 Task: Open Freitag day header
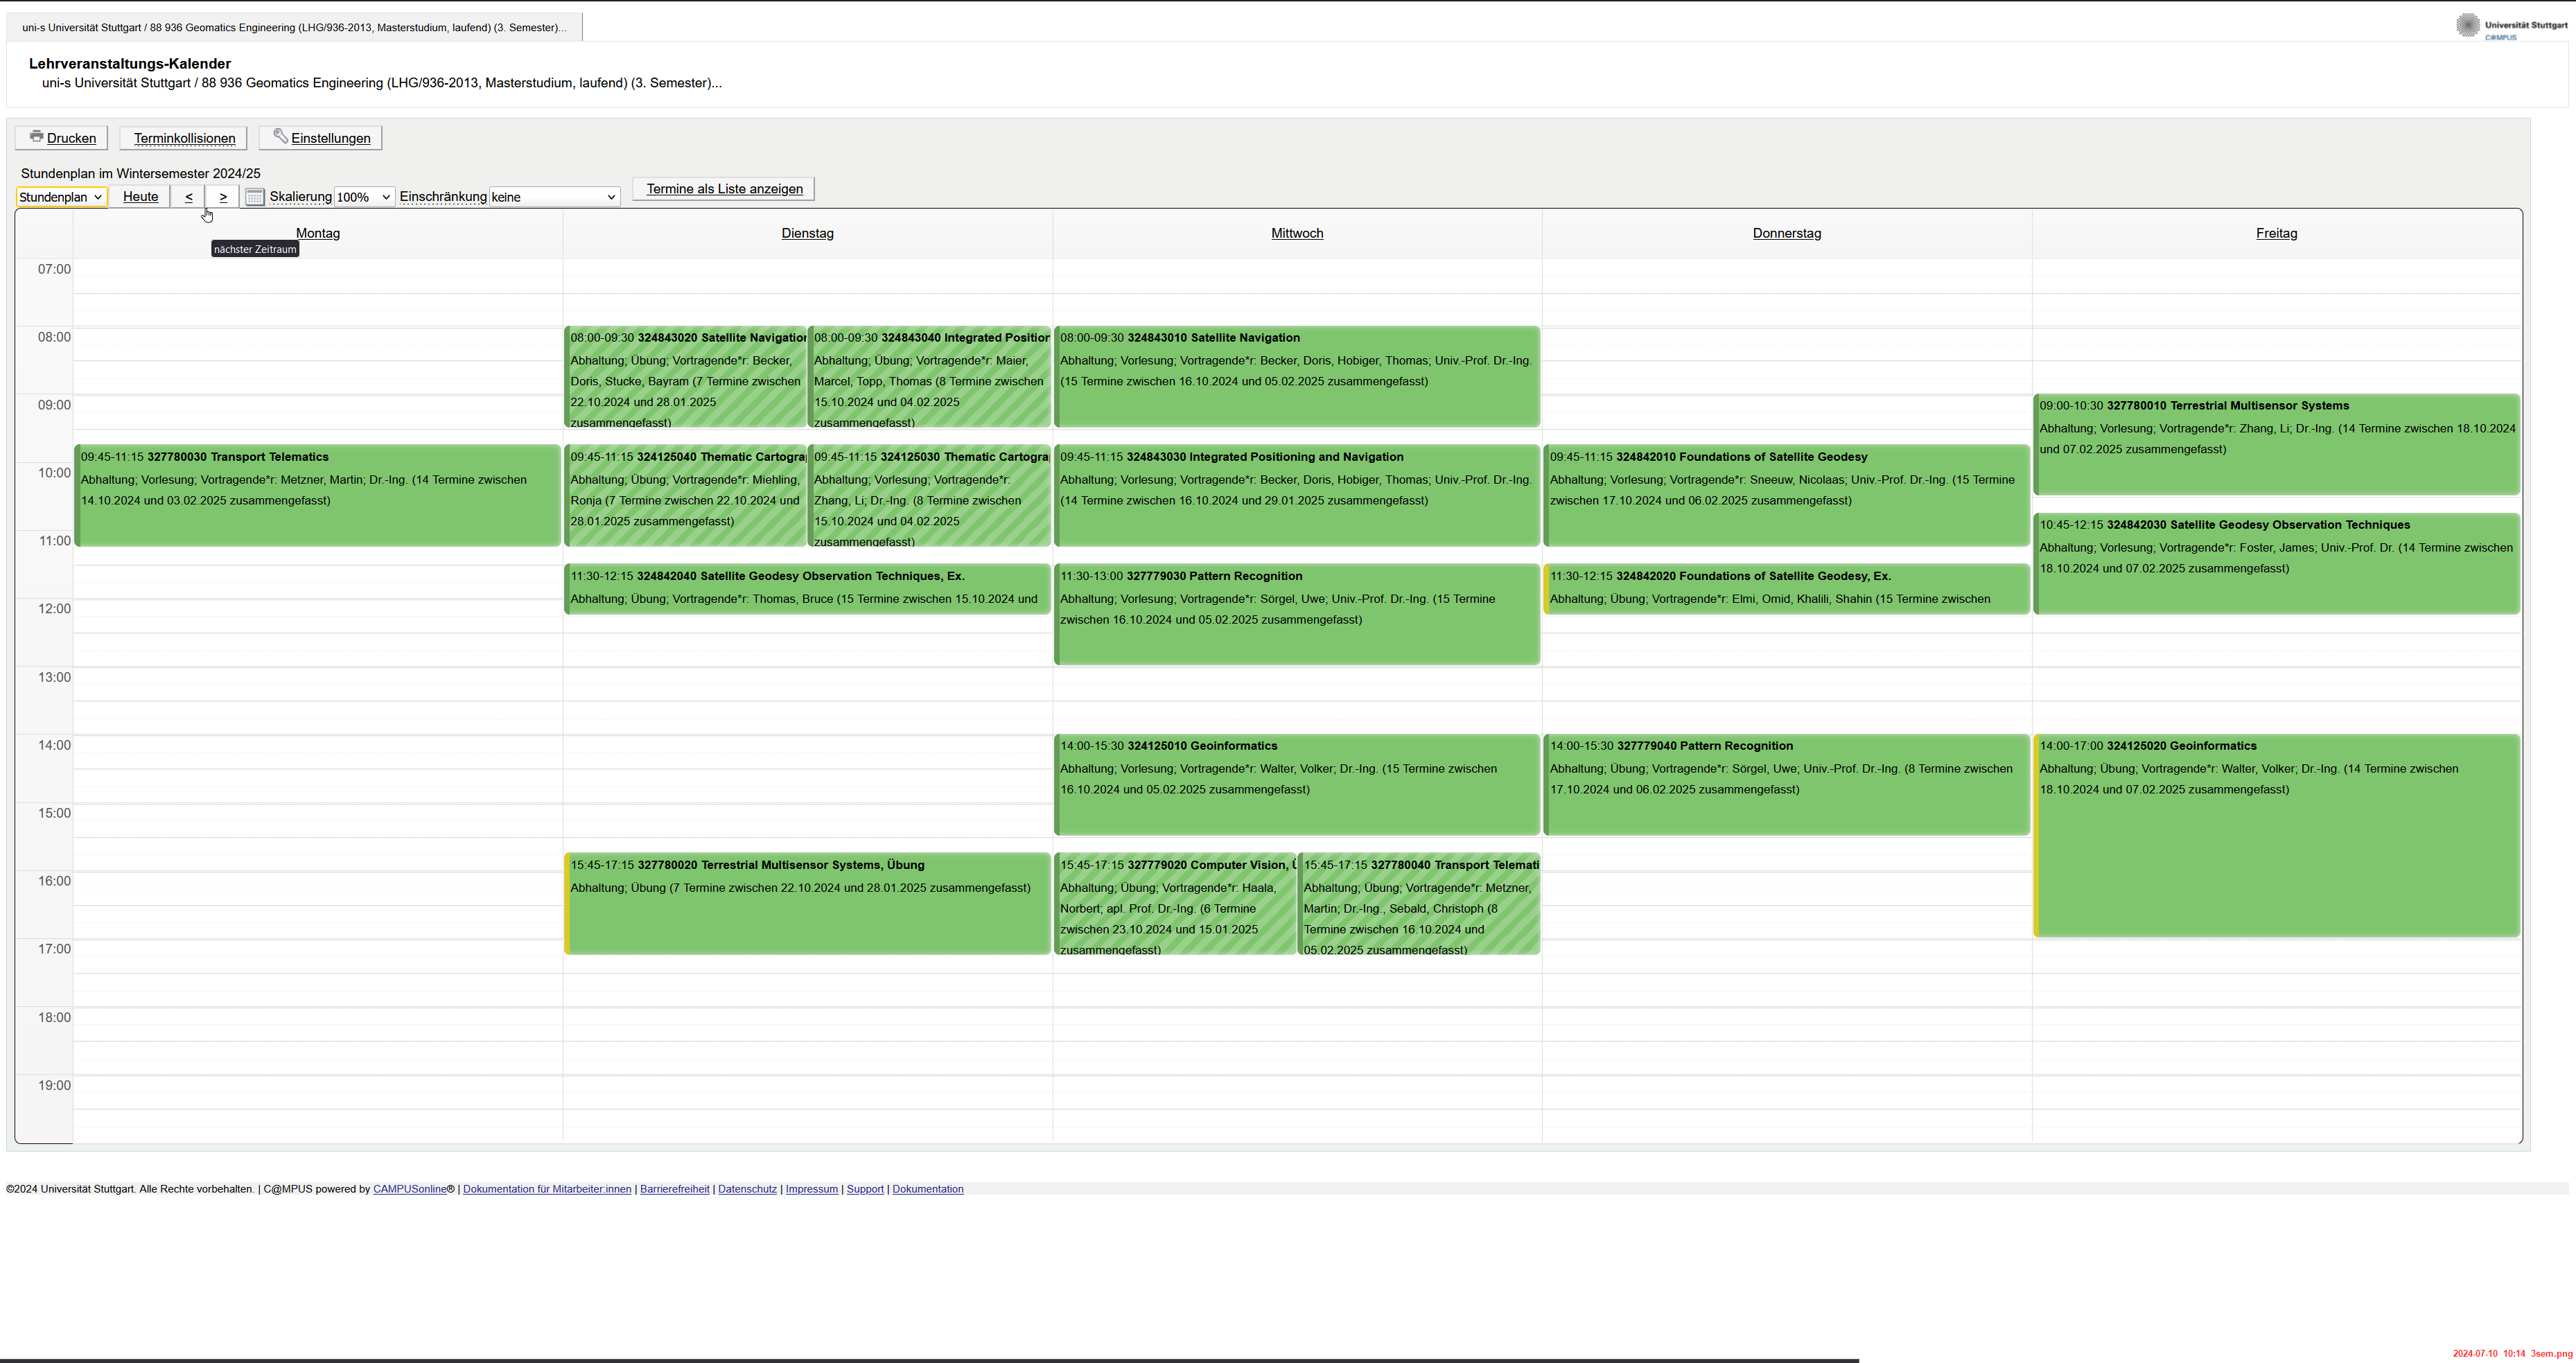point(2276,233)
